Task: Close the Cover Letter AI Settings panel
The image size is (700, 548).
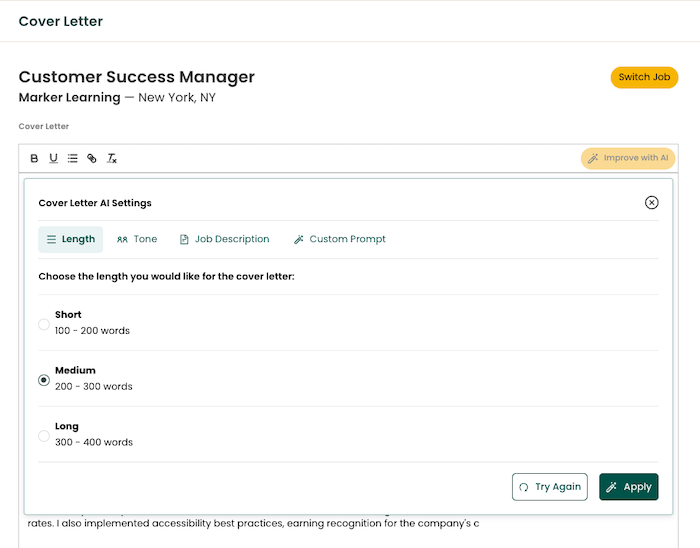Action: pyautogui.click(x=651, y=203)
